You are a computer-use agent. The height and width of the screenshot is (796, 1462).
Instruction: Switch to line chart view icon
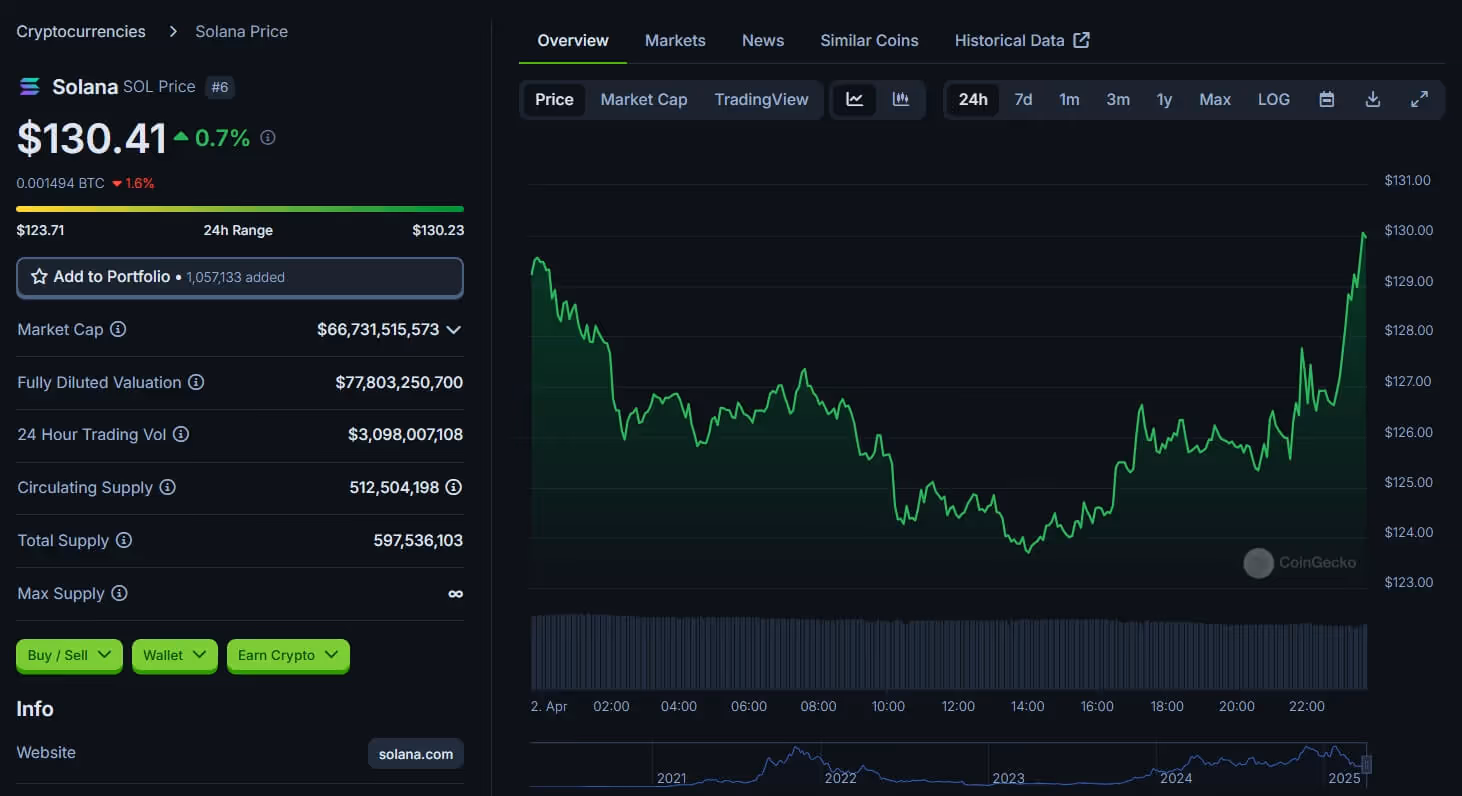(855, 99)
